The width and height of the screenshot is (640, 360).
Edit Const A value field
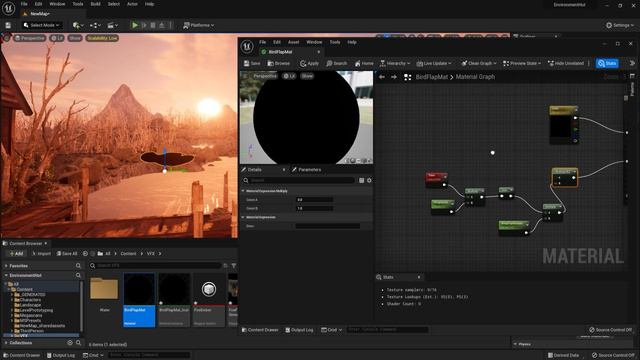(314, 200)
